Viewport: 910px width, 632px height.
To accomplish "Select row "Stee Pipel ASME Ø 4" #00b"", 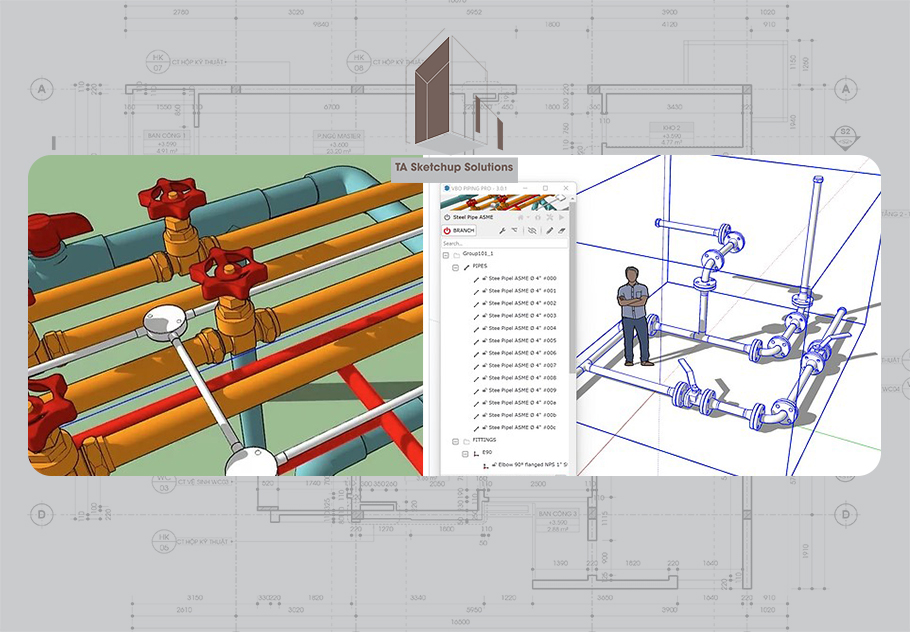I will coord(522,416).
